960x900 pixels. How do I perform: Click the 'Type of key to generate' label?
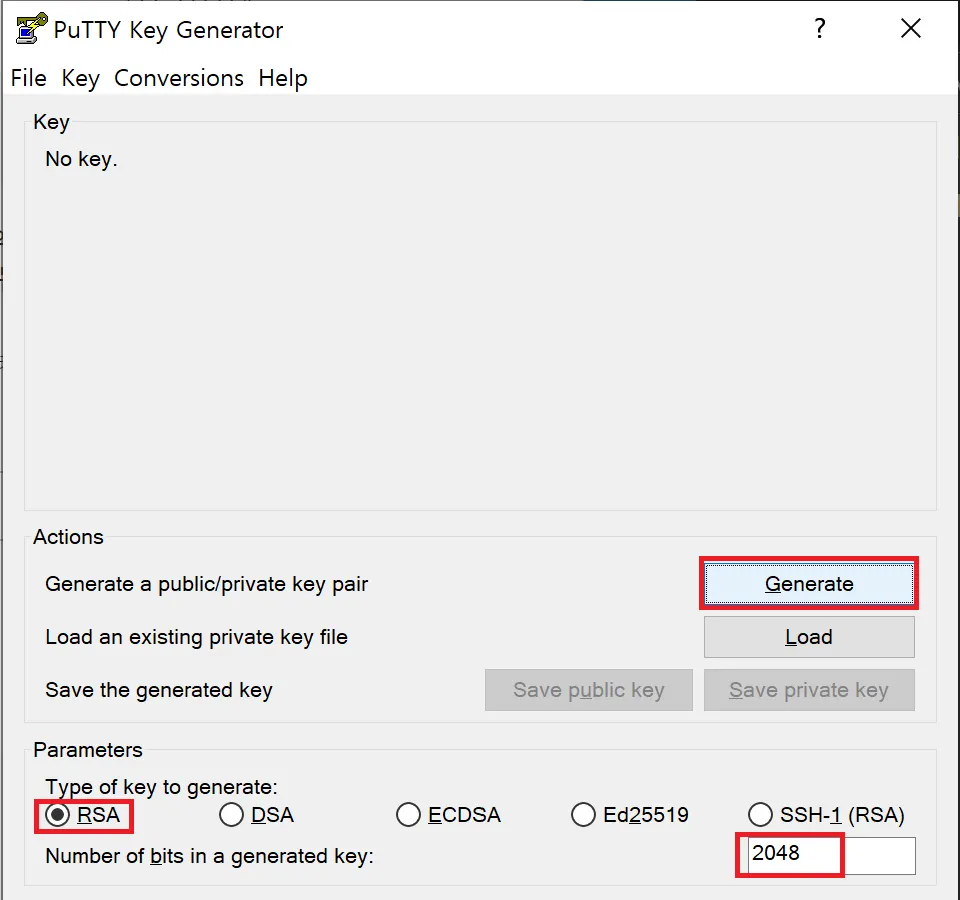161,788
